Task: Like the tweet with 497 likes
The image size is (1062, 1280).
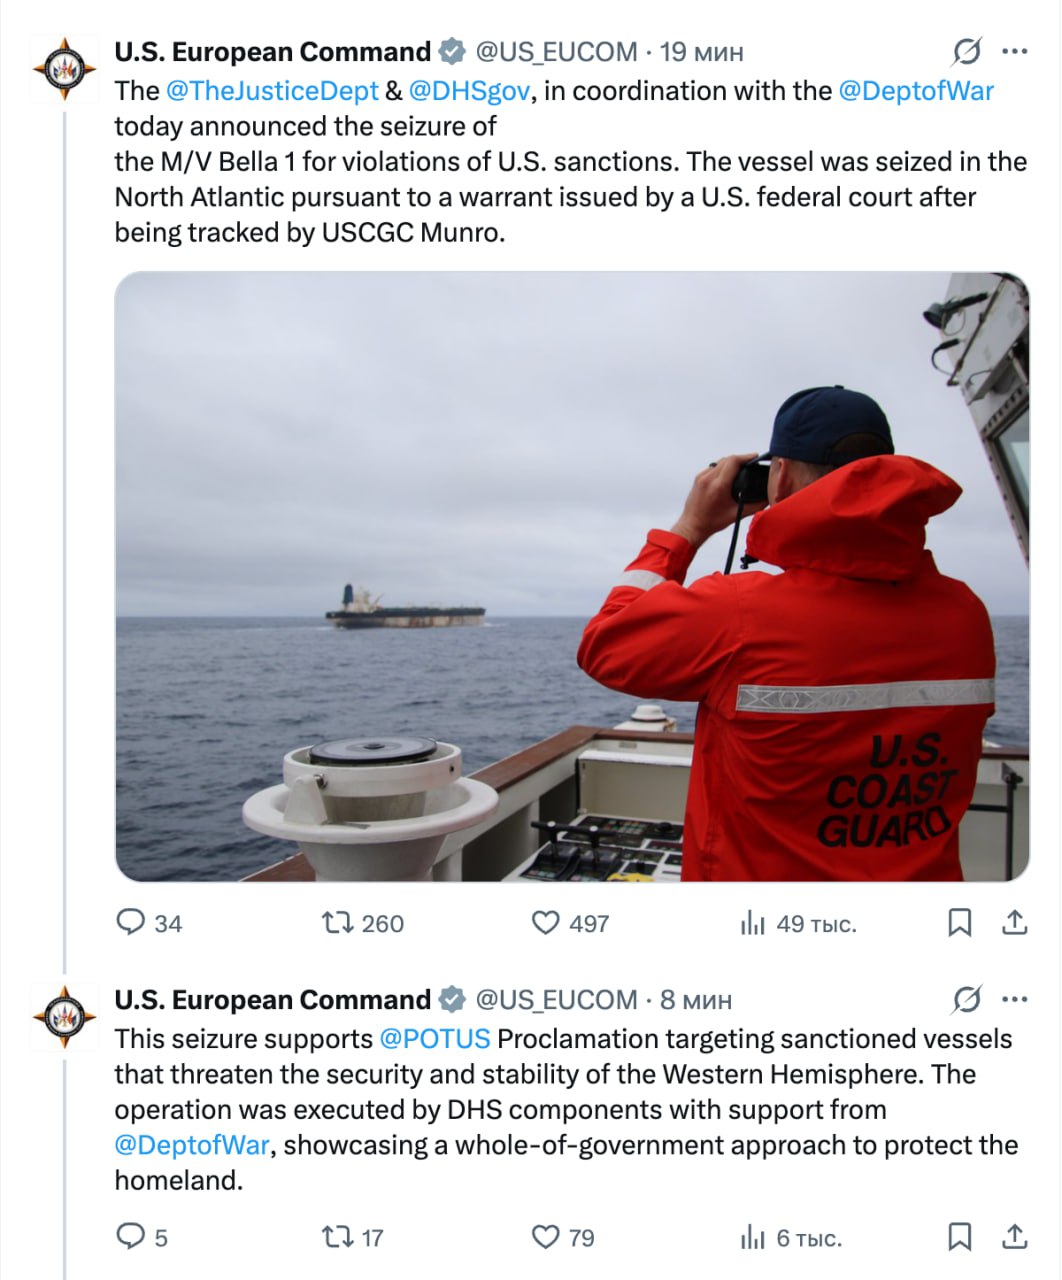Action: (545, 922)
